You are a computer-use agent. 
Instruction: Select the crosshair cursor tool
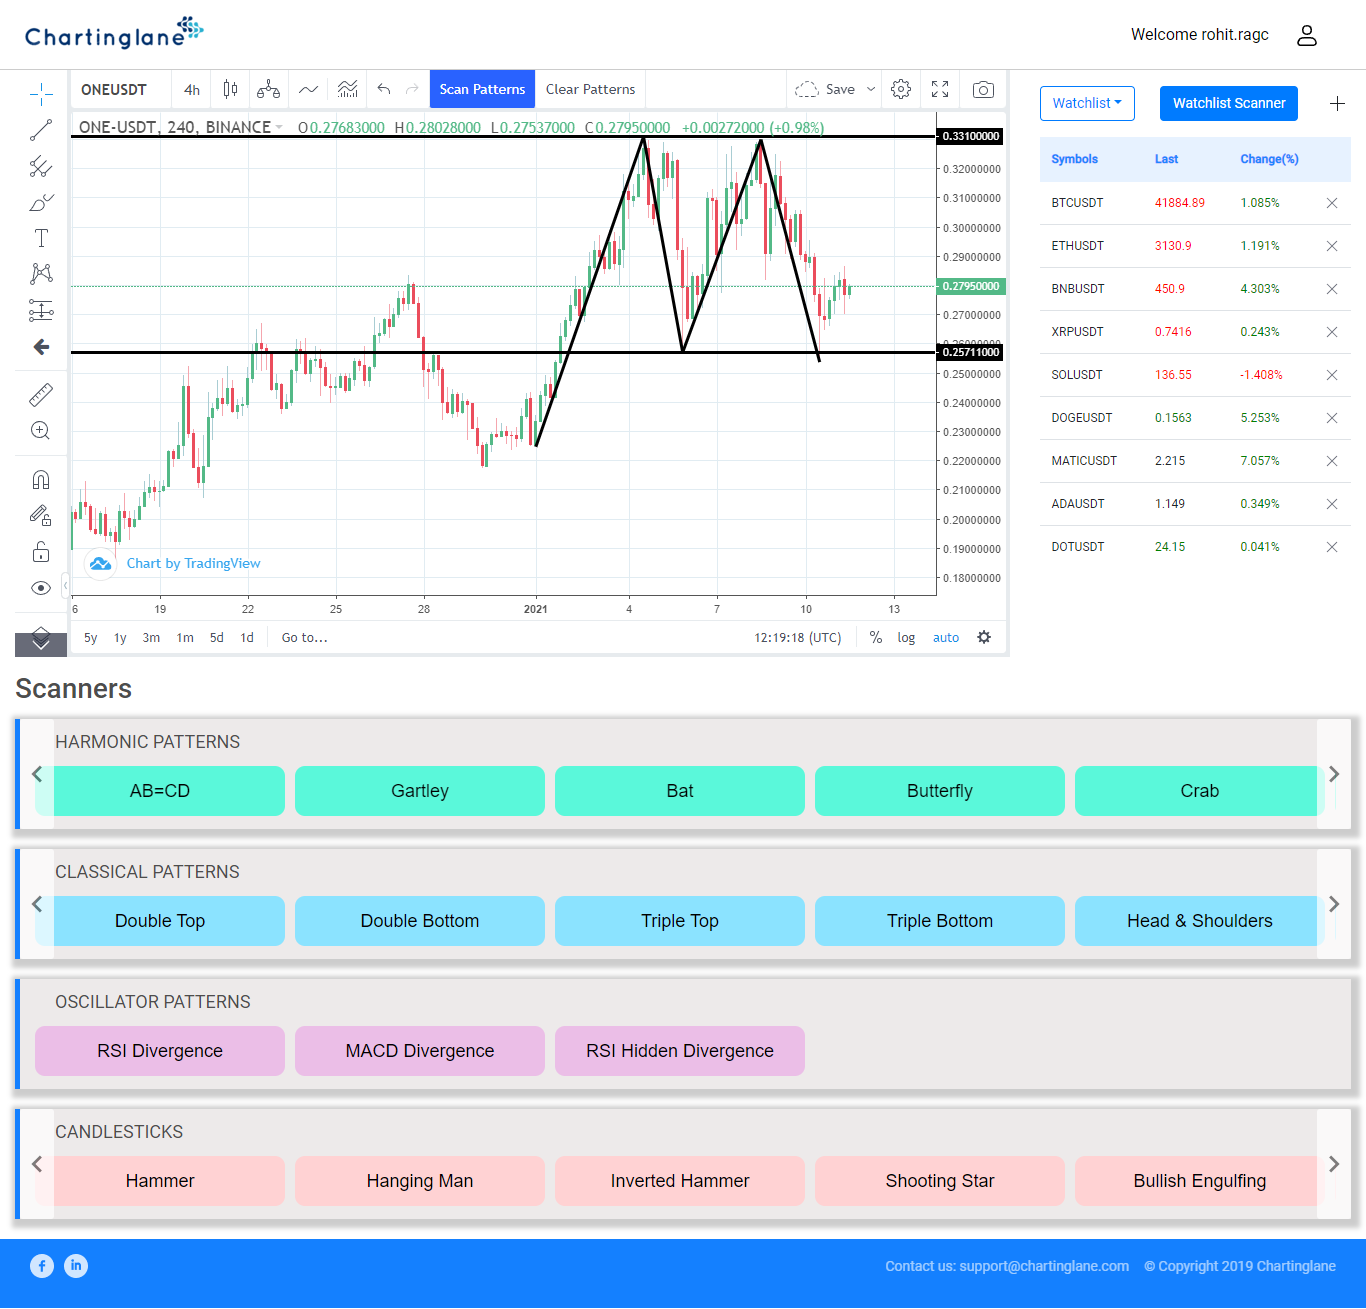41,95
